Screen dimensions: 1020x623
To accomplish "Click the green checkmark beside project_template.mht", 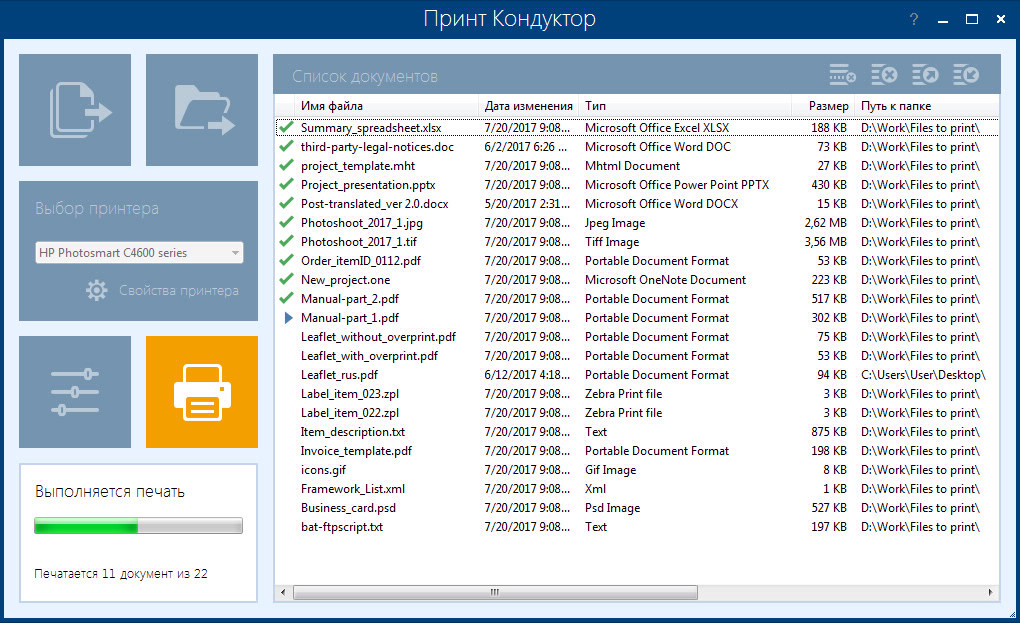I will pos(286,165).
